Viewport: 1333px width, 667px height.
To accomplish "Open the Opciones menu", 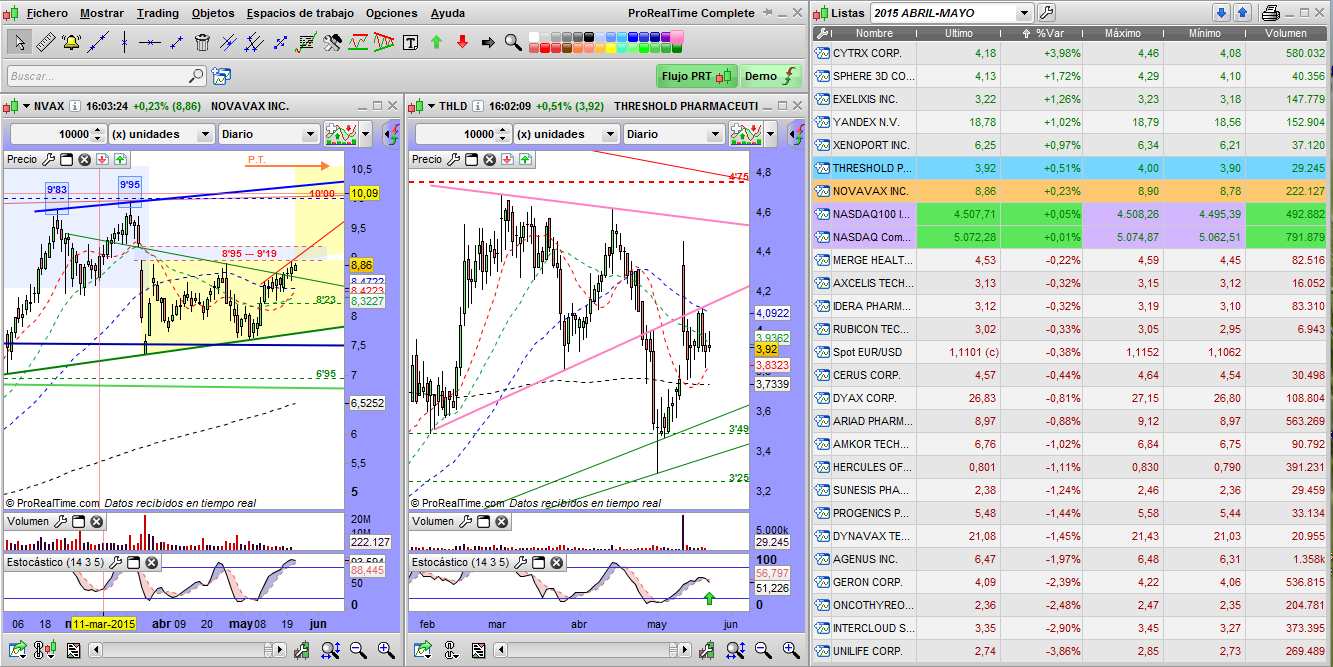I will (x=392, y=13).
